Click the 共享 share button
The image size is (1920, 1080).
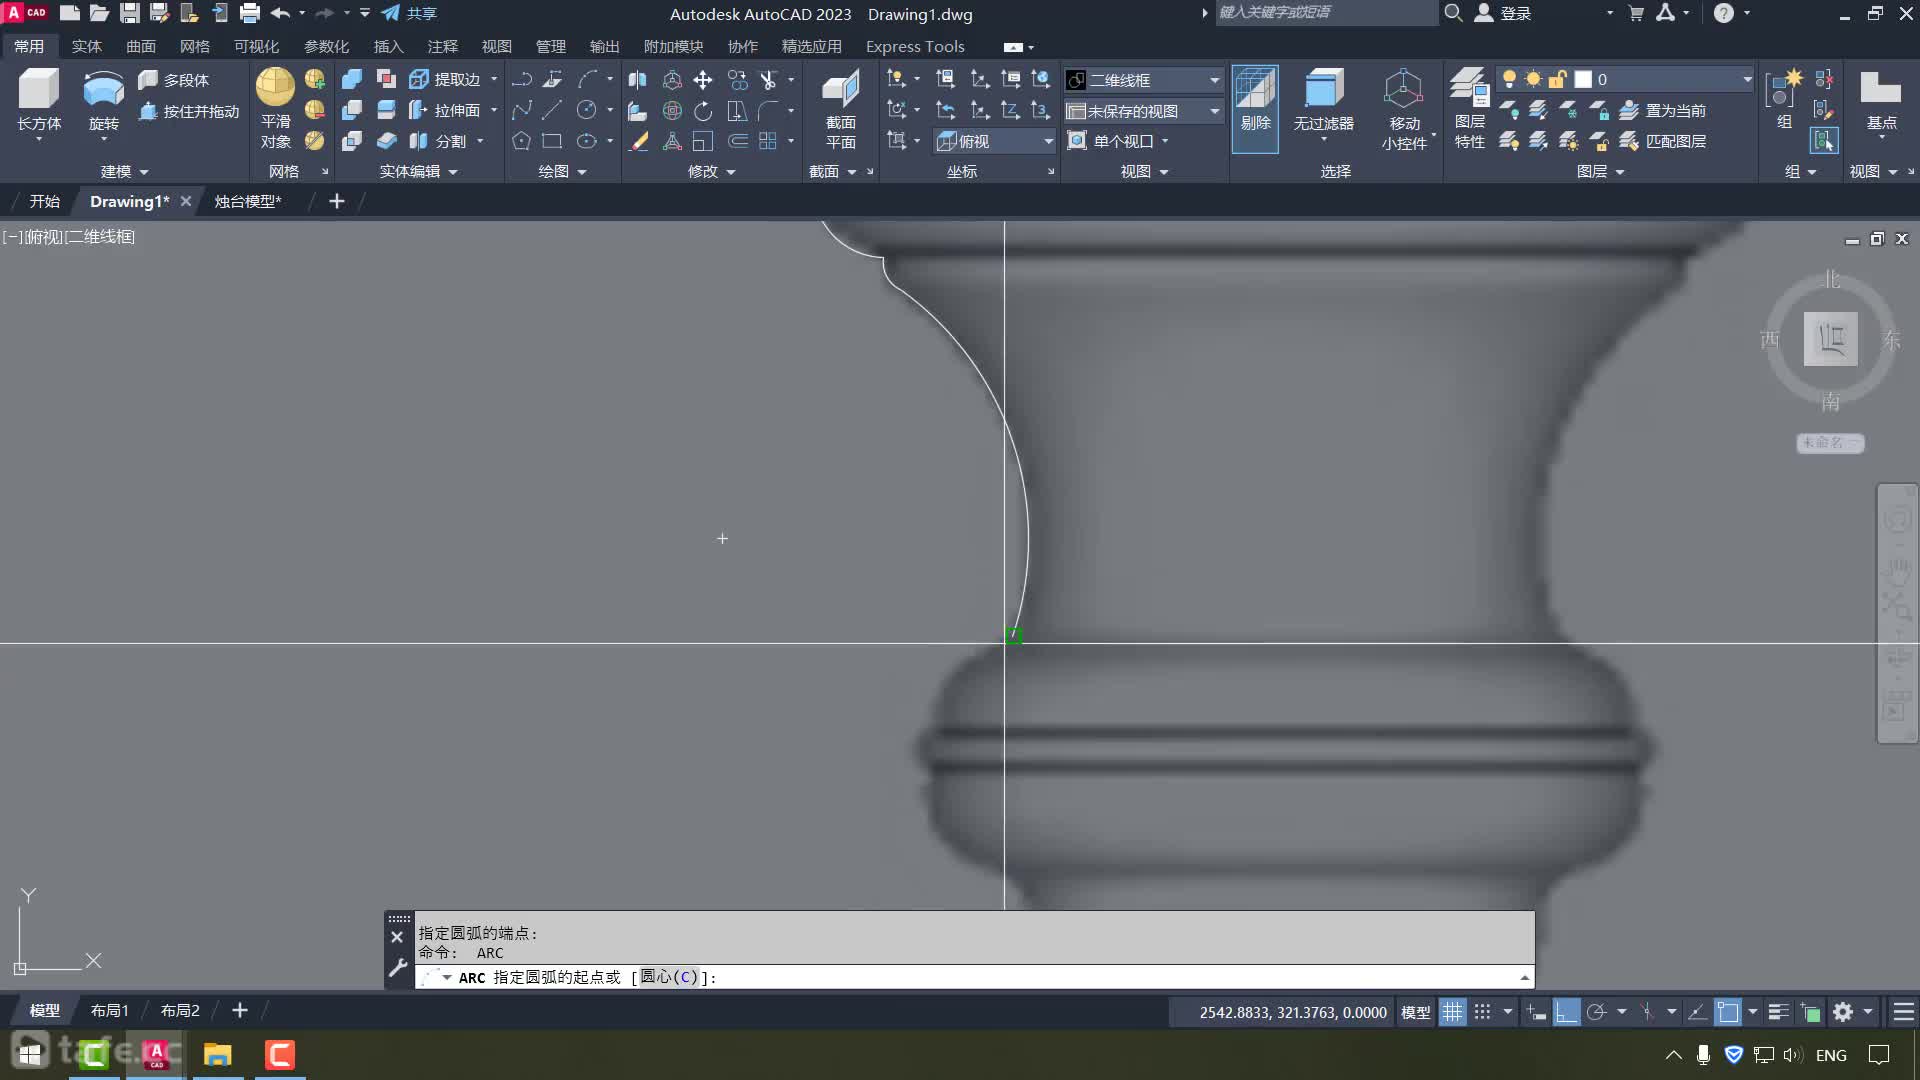(x=410, y=13)
